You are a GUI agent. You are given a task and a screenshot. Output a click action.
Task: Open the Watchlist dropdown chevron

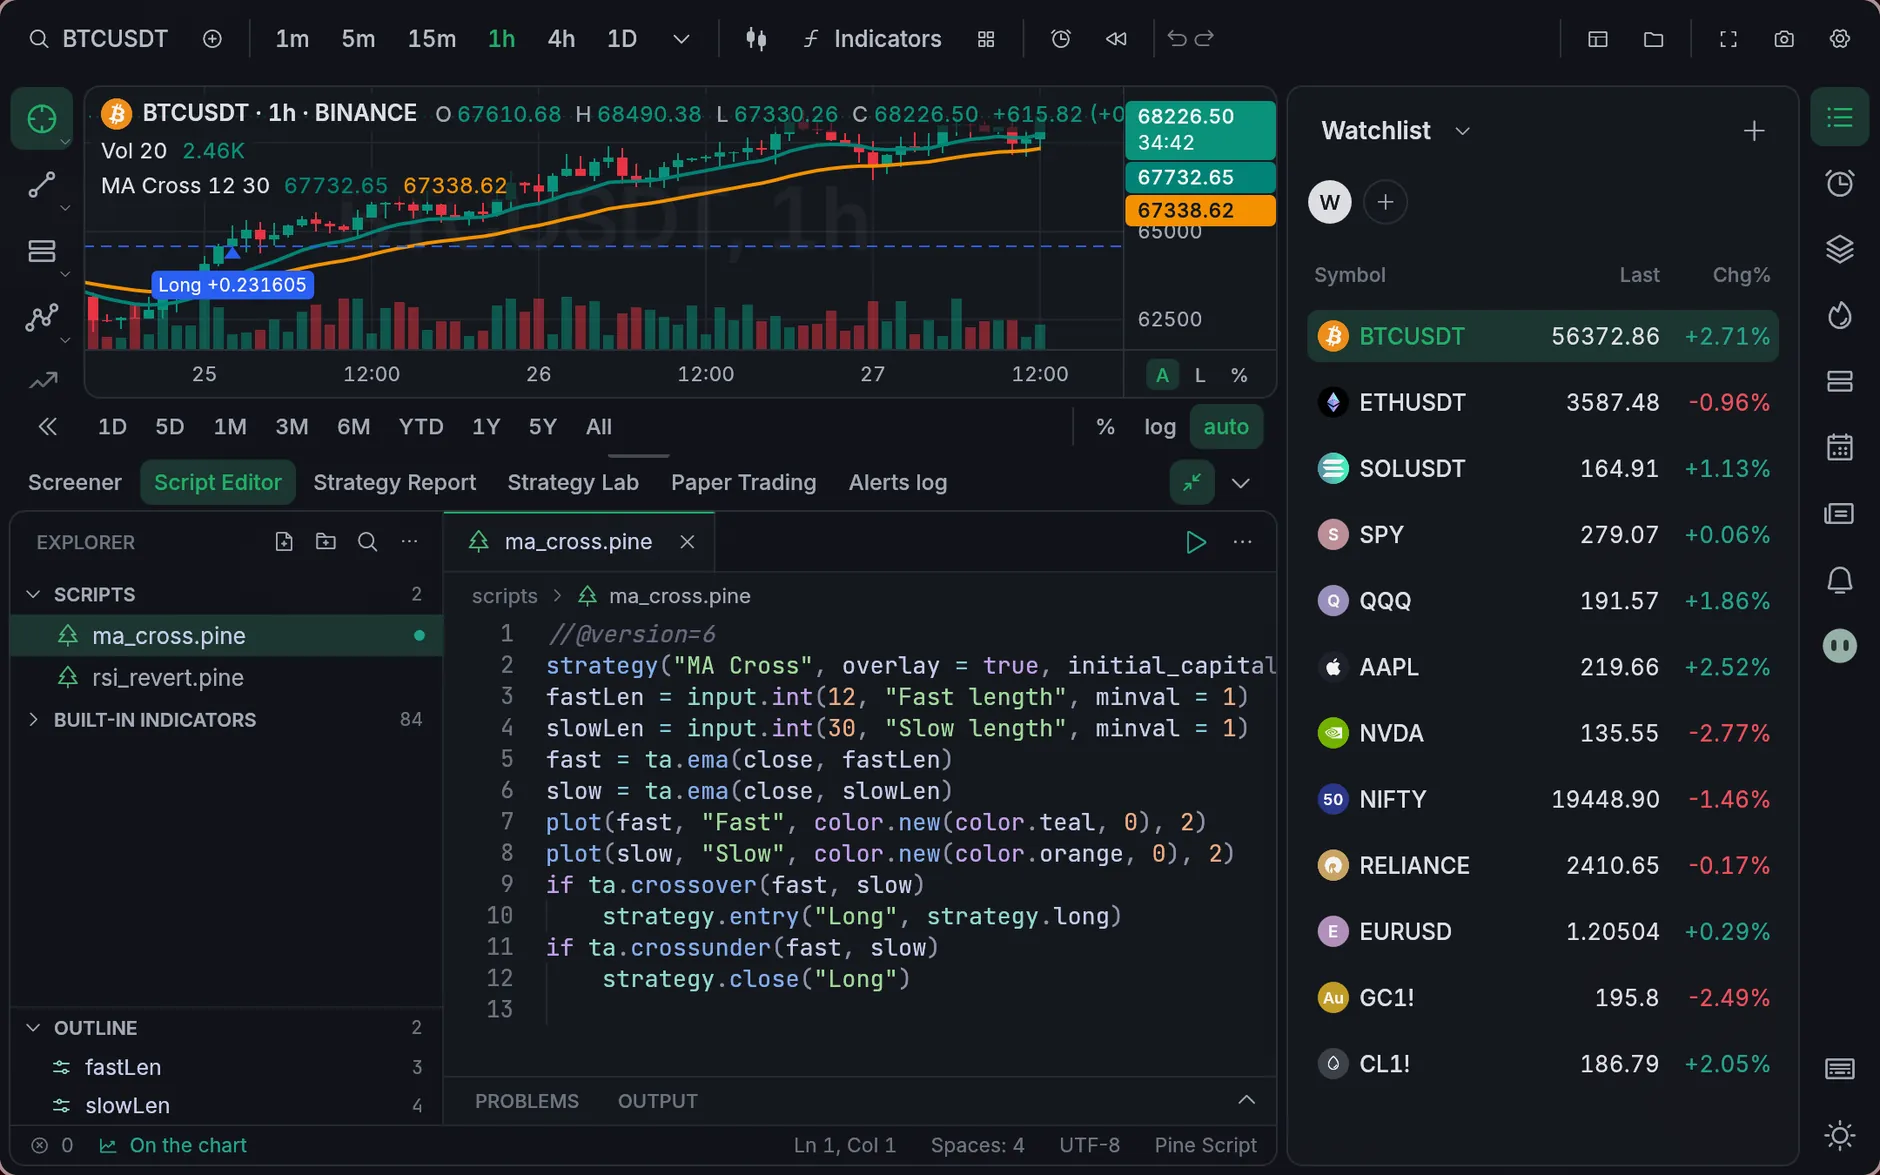(1462, 131)
